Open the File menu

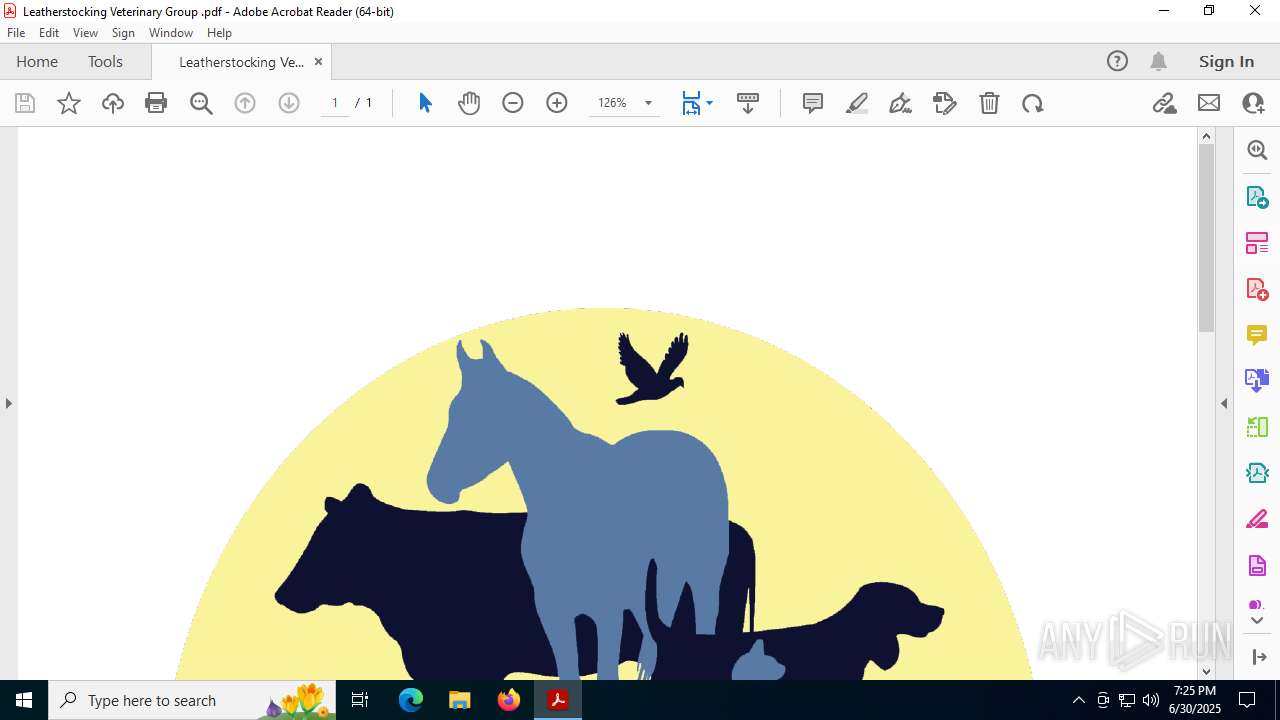click(x=16, y=33)
